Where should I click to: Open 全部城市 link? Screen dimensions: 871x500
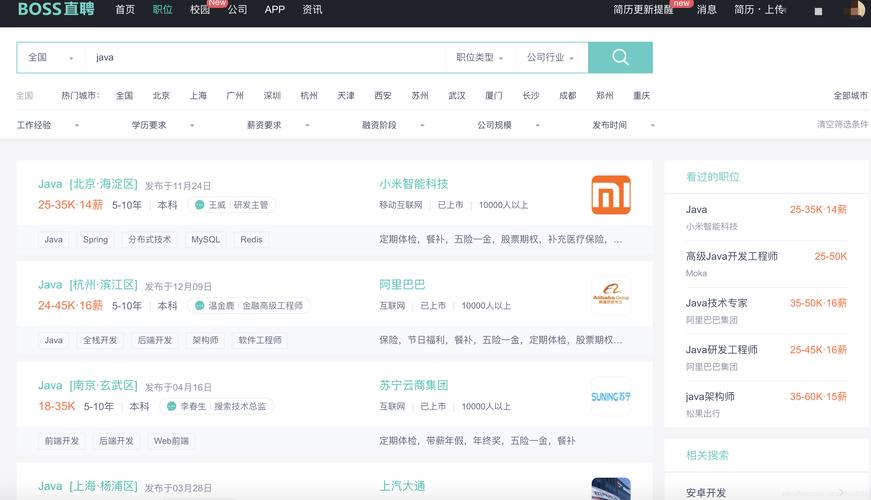tap(850, 96)
